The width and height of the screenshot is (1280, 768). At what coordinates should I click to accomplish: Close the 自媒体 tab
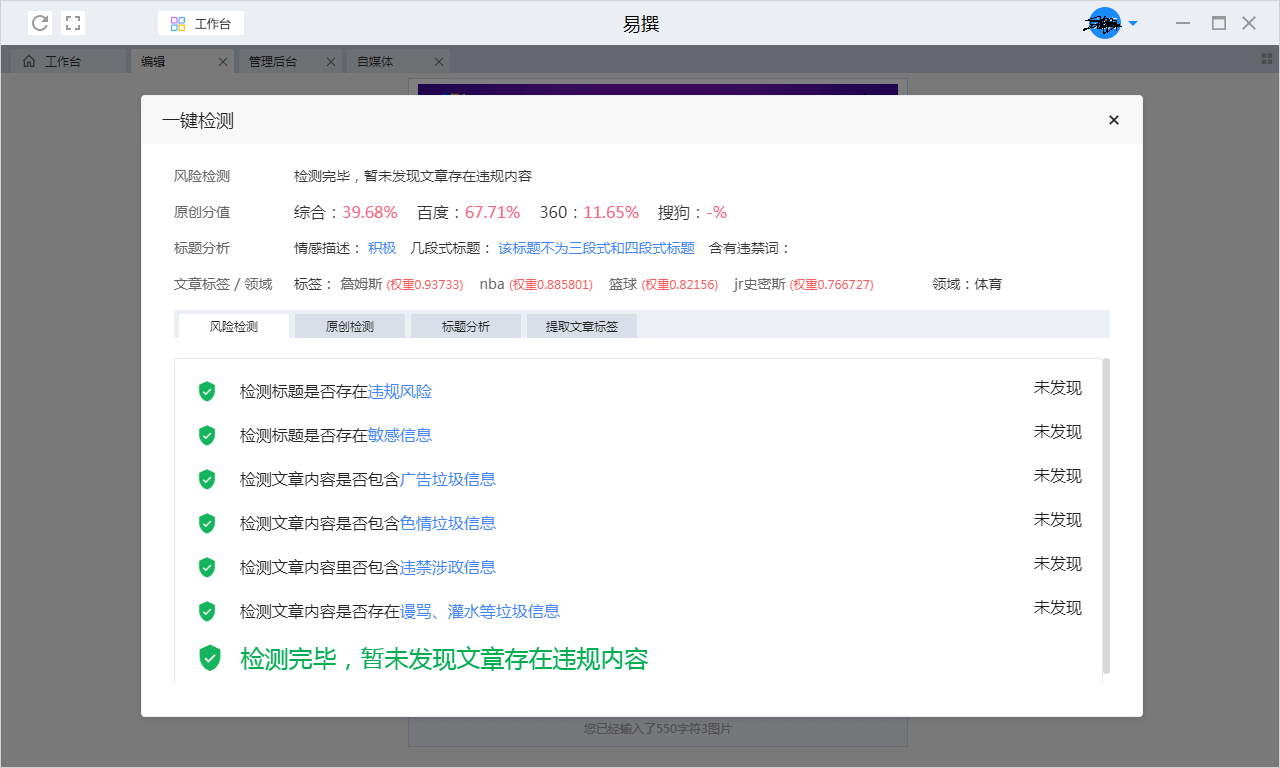tap(438, 62)
